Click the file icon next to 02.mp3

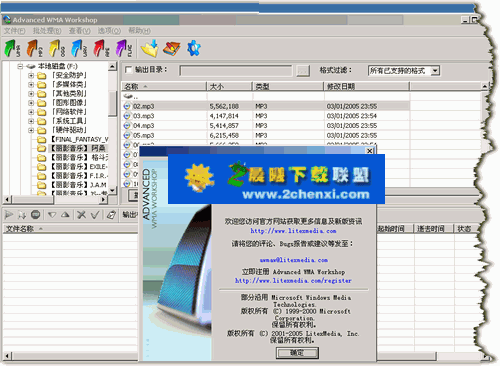pyautogui.click(x=127, y=106)
